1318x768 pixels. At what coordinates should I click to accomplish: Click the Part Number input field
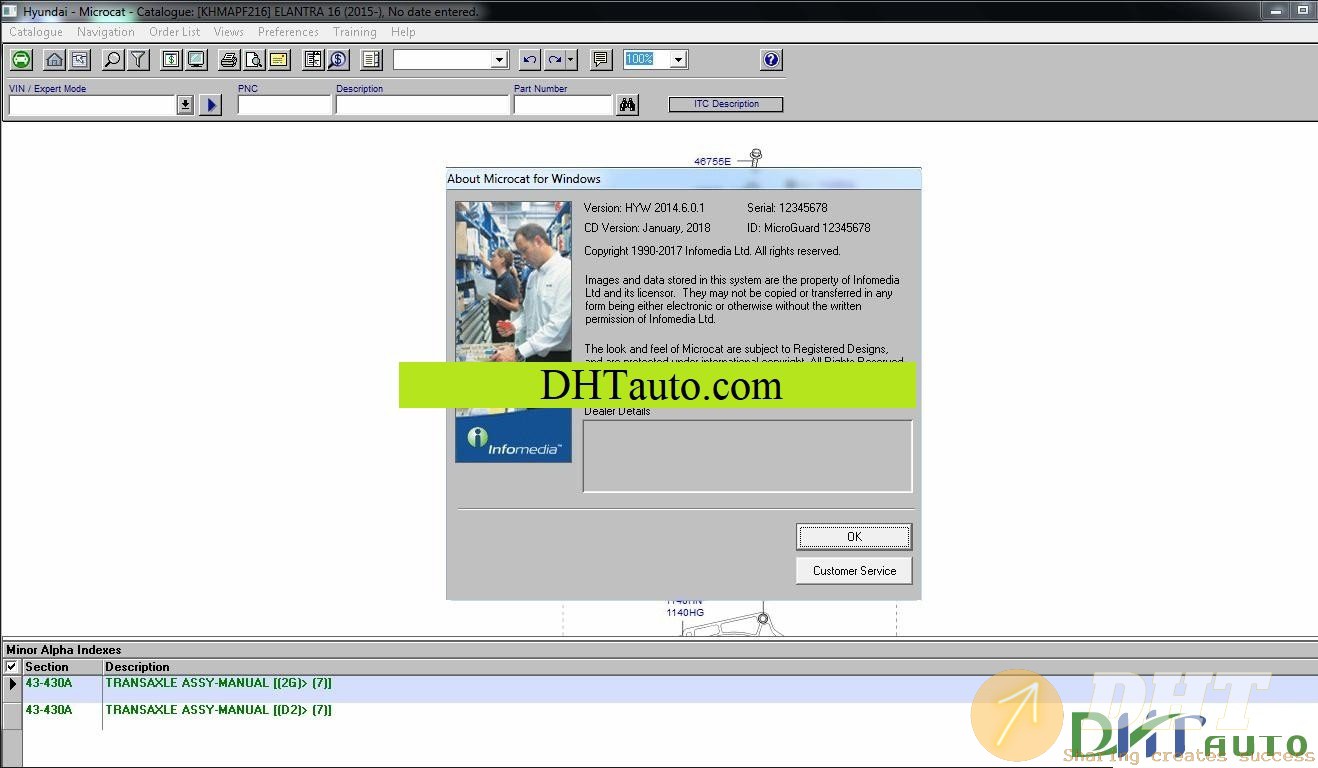tap(563, 105)
